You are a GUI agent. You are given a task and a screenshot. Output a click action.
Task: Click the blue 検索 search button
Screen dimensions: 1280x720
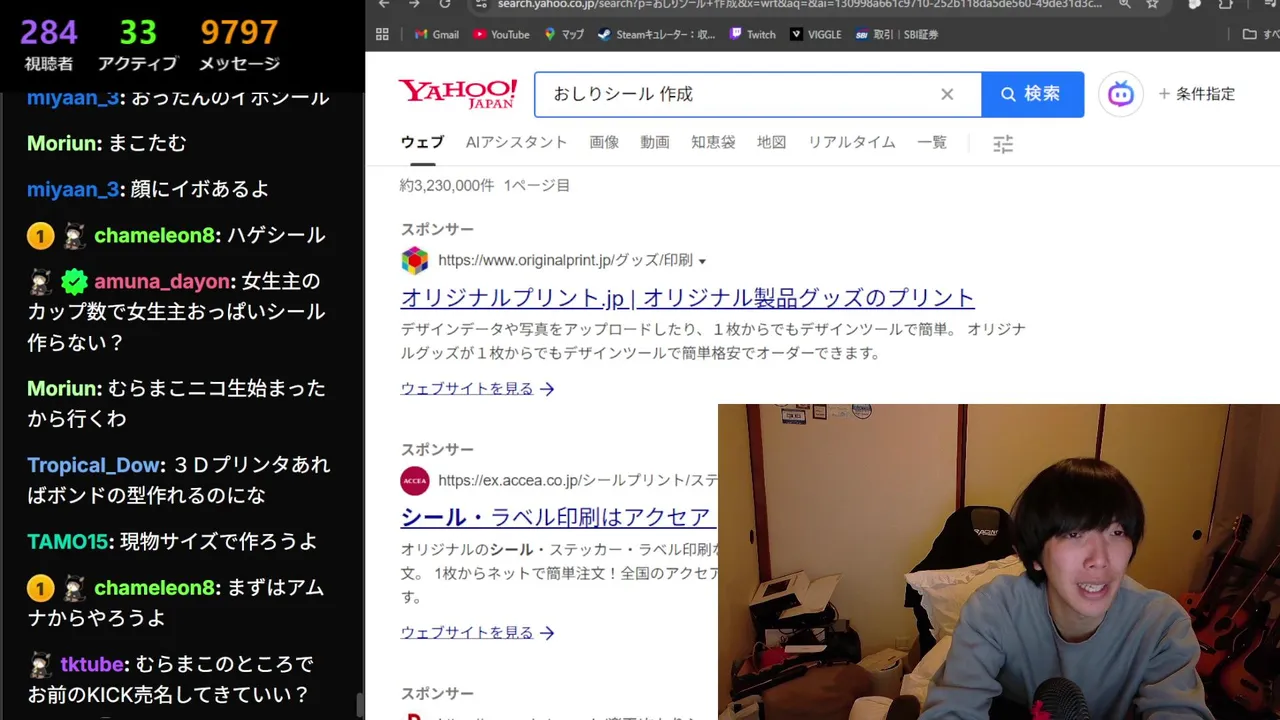[x=1032, y=94]
